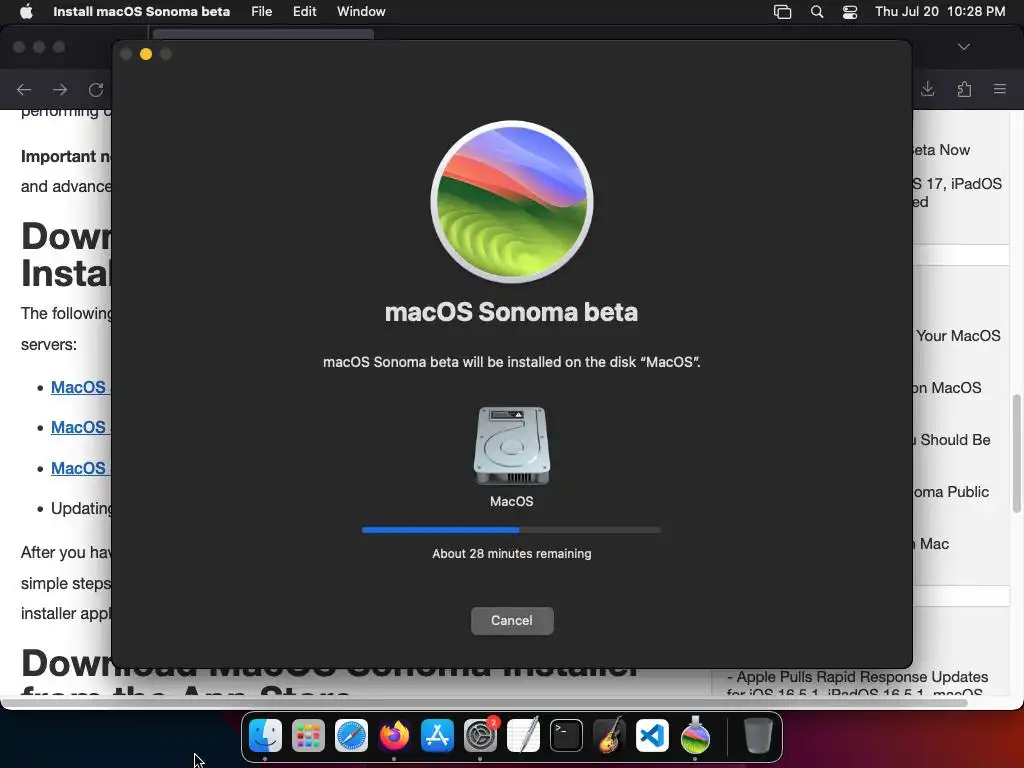This screenshot has height=768, width=1024.
Task: Open the Install macOS Sonoma beta menu
Action: (141, 12)
